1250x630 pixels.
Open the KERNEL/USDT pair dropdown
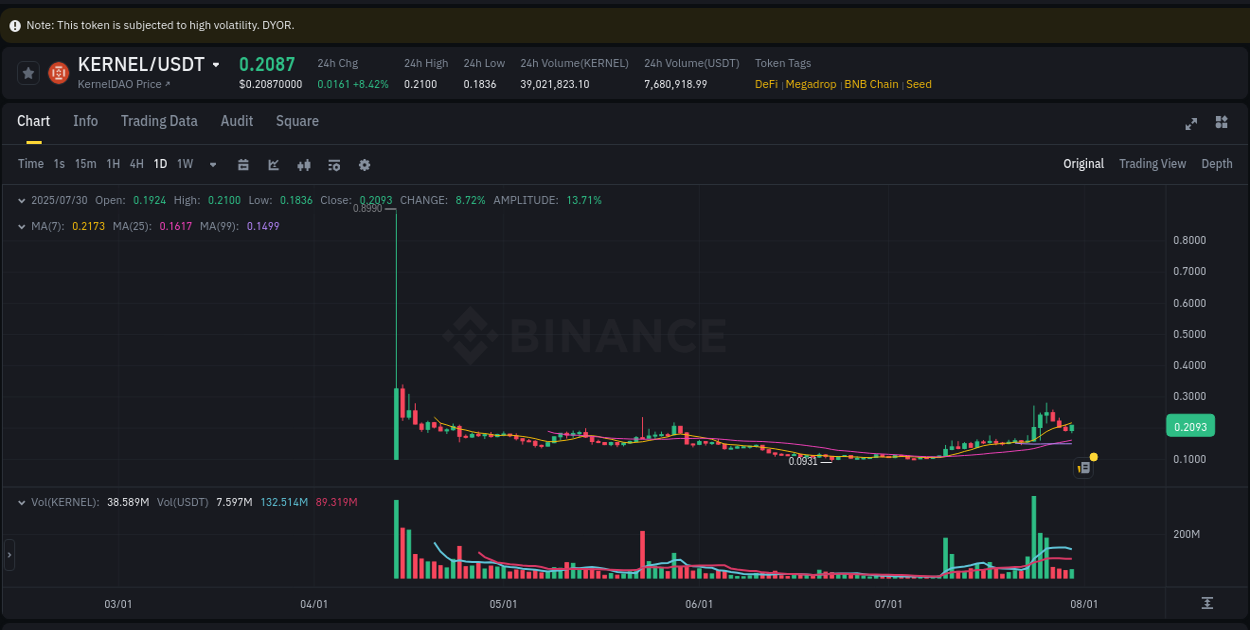216,63
